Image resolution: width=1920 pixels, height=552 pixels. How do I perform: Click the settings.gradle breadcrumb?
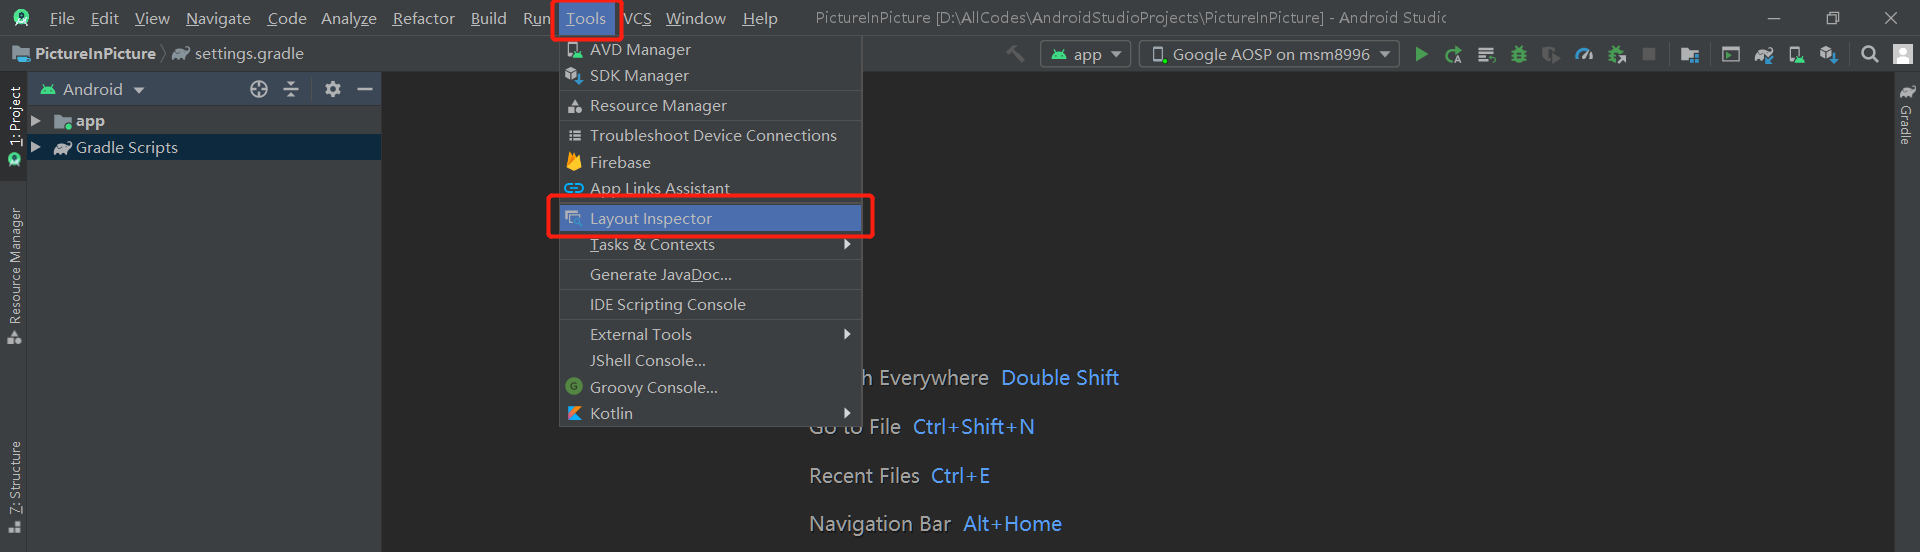click(239, 53)
